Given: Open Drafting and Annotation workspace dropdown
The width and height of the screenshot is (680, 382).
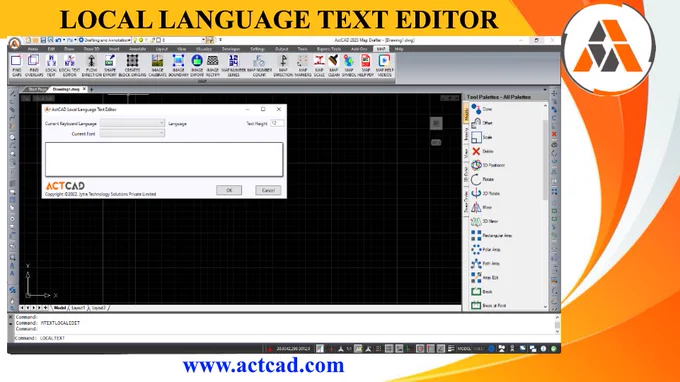Looking at the screenshot, I should 104,40.
